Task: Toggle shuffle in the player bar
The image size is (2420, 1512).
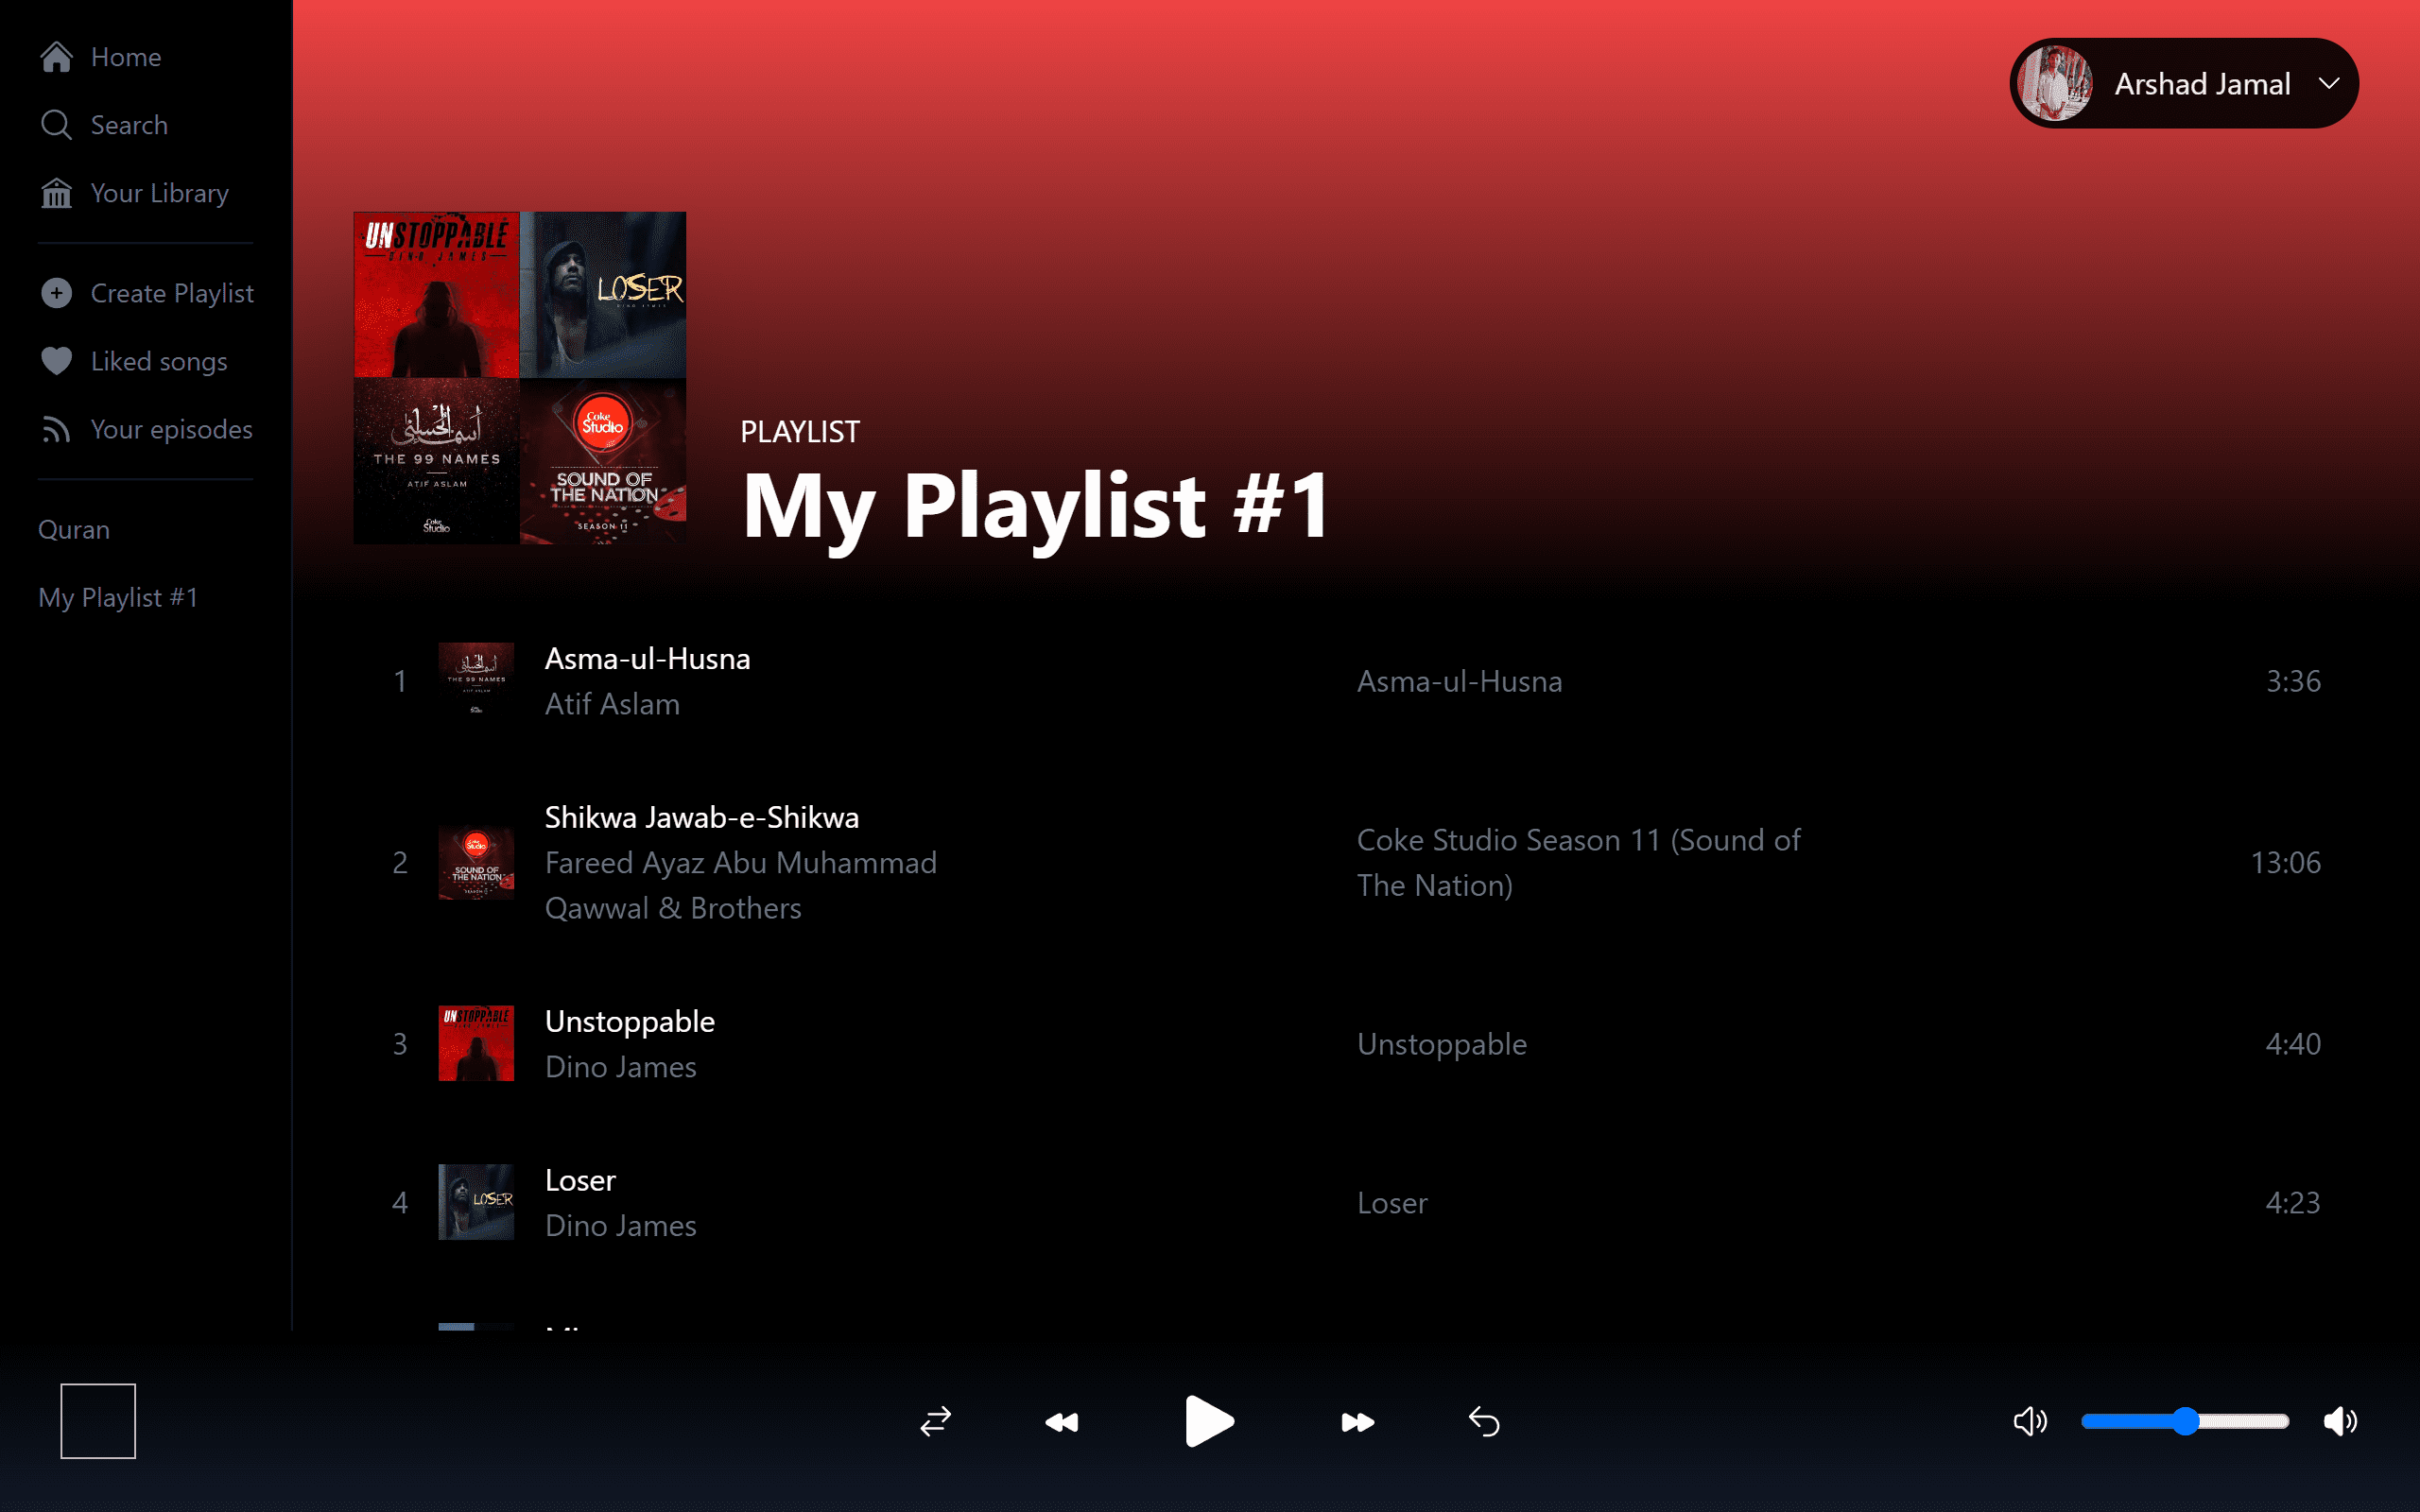Action: point(936,1421)
